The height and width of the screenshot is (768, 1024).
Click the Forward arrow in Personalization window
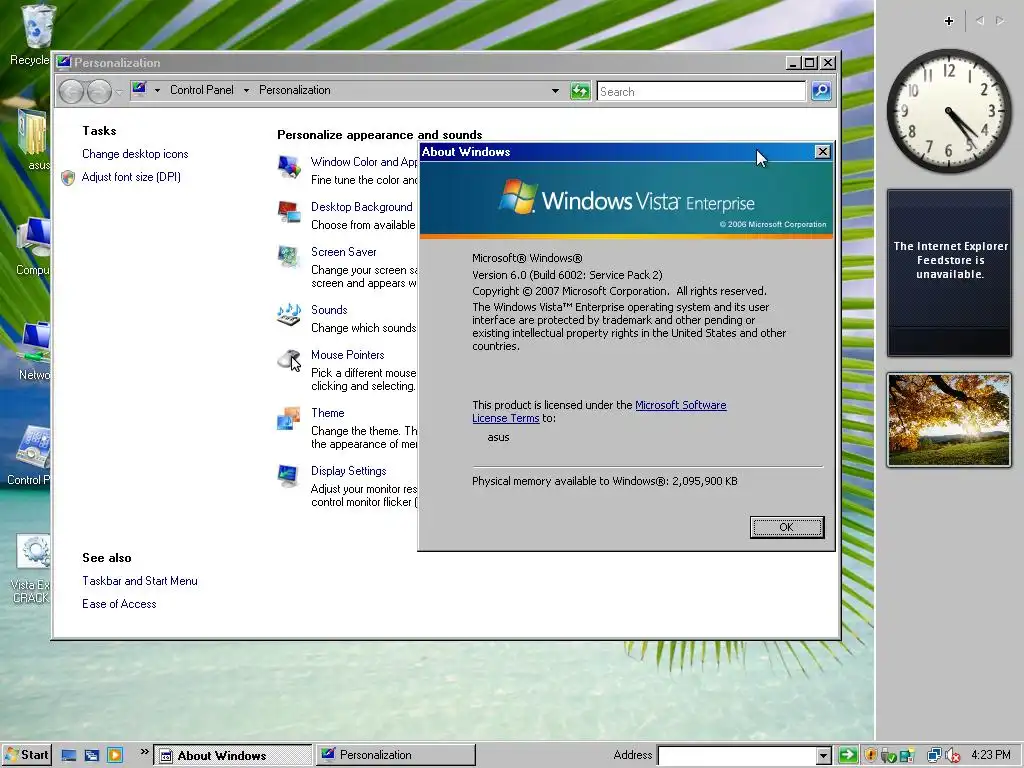click(99, 91)
